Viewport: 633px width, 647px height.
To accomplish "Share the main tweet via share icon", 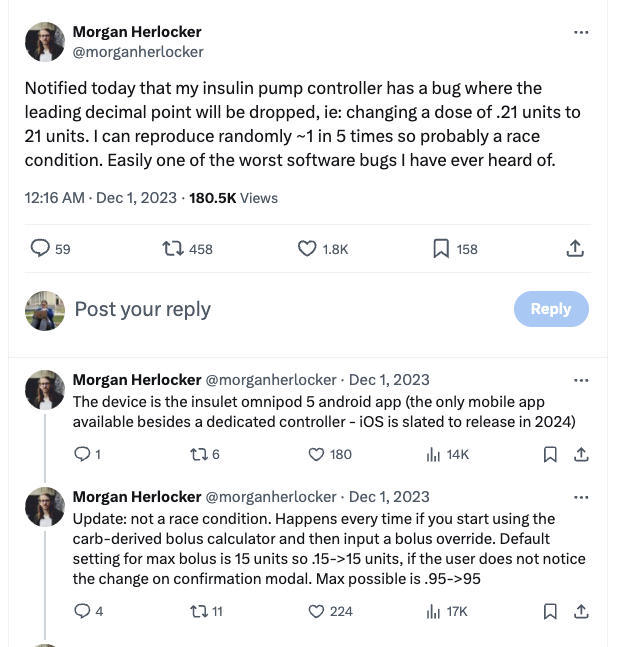I will (575, 249).
